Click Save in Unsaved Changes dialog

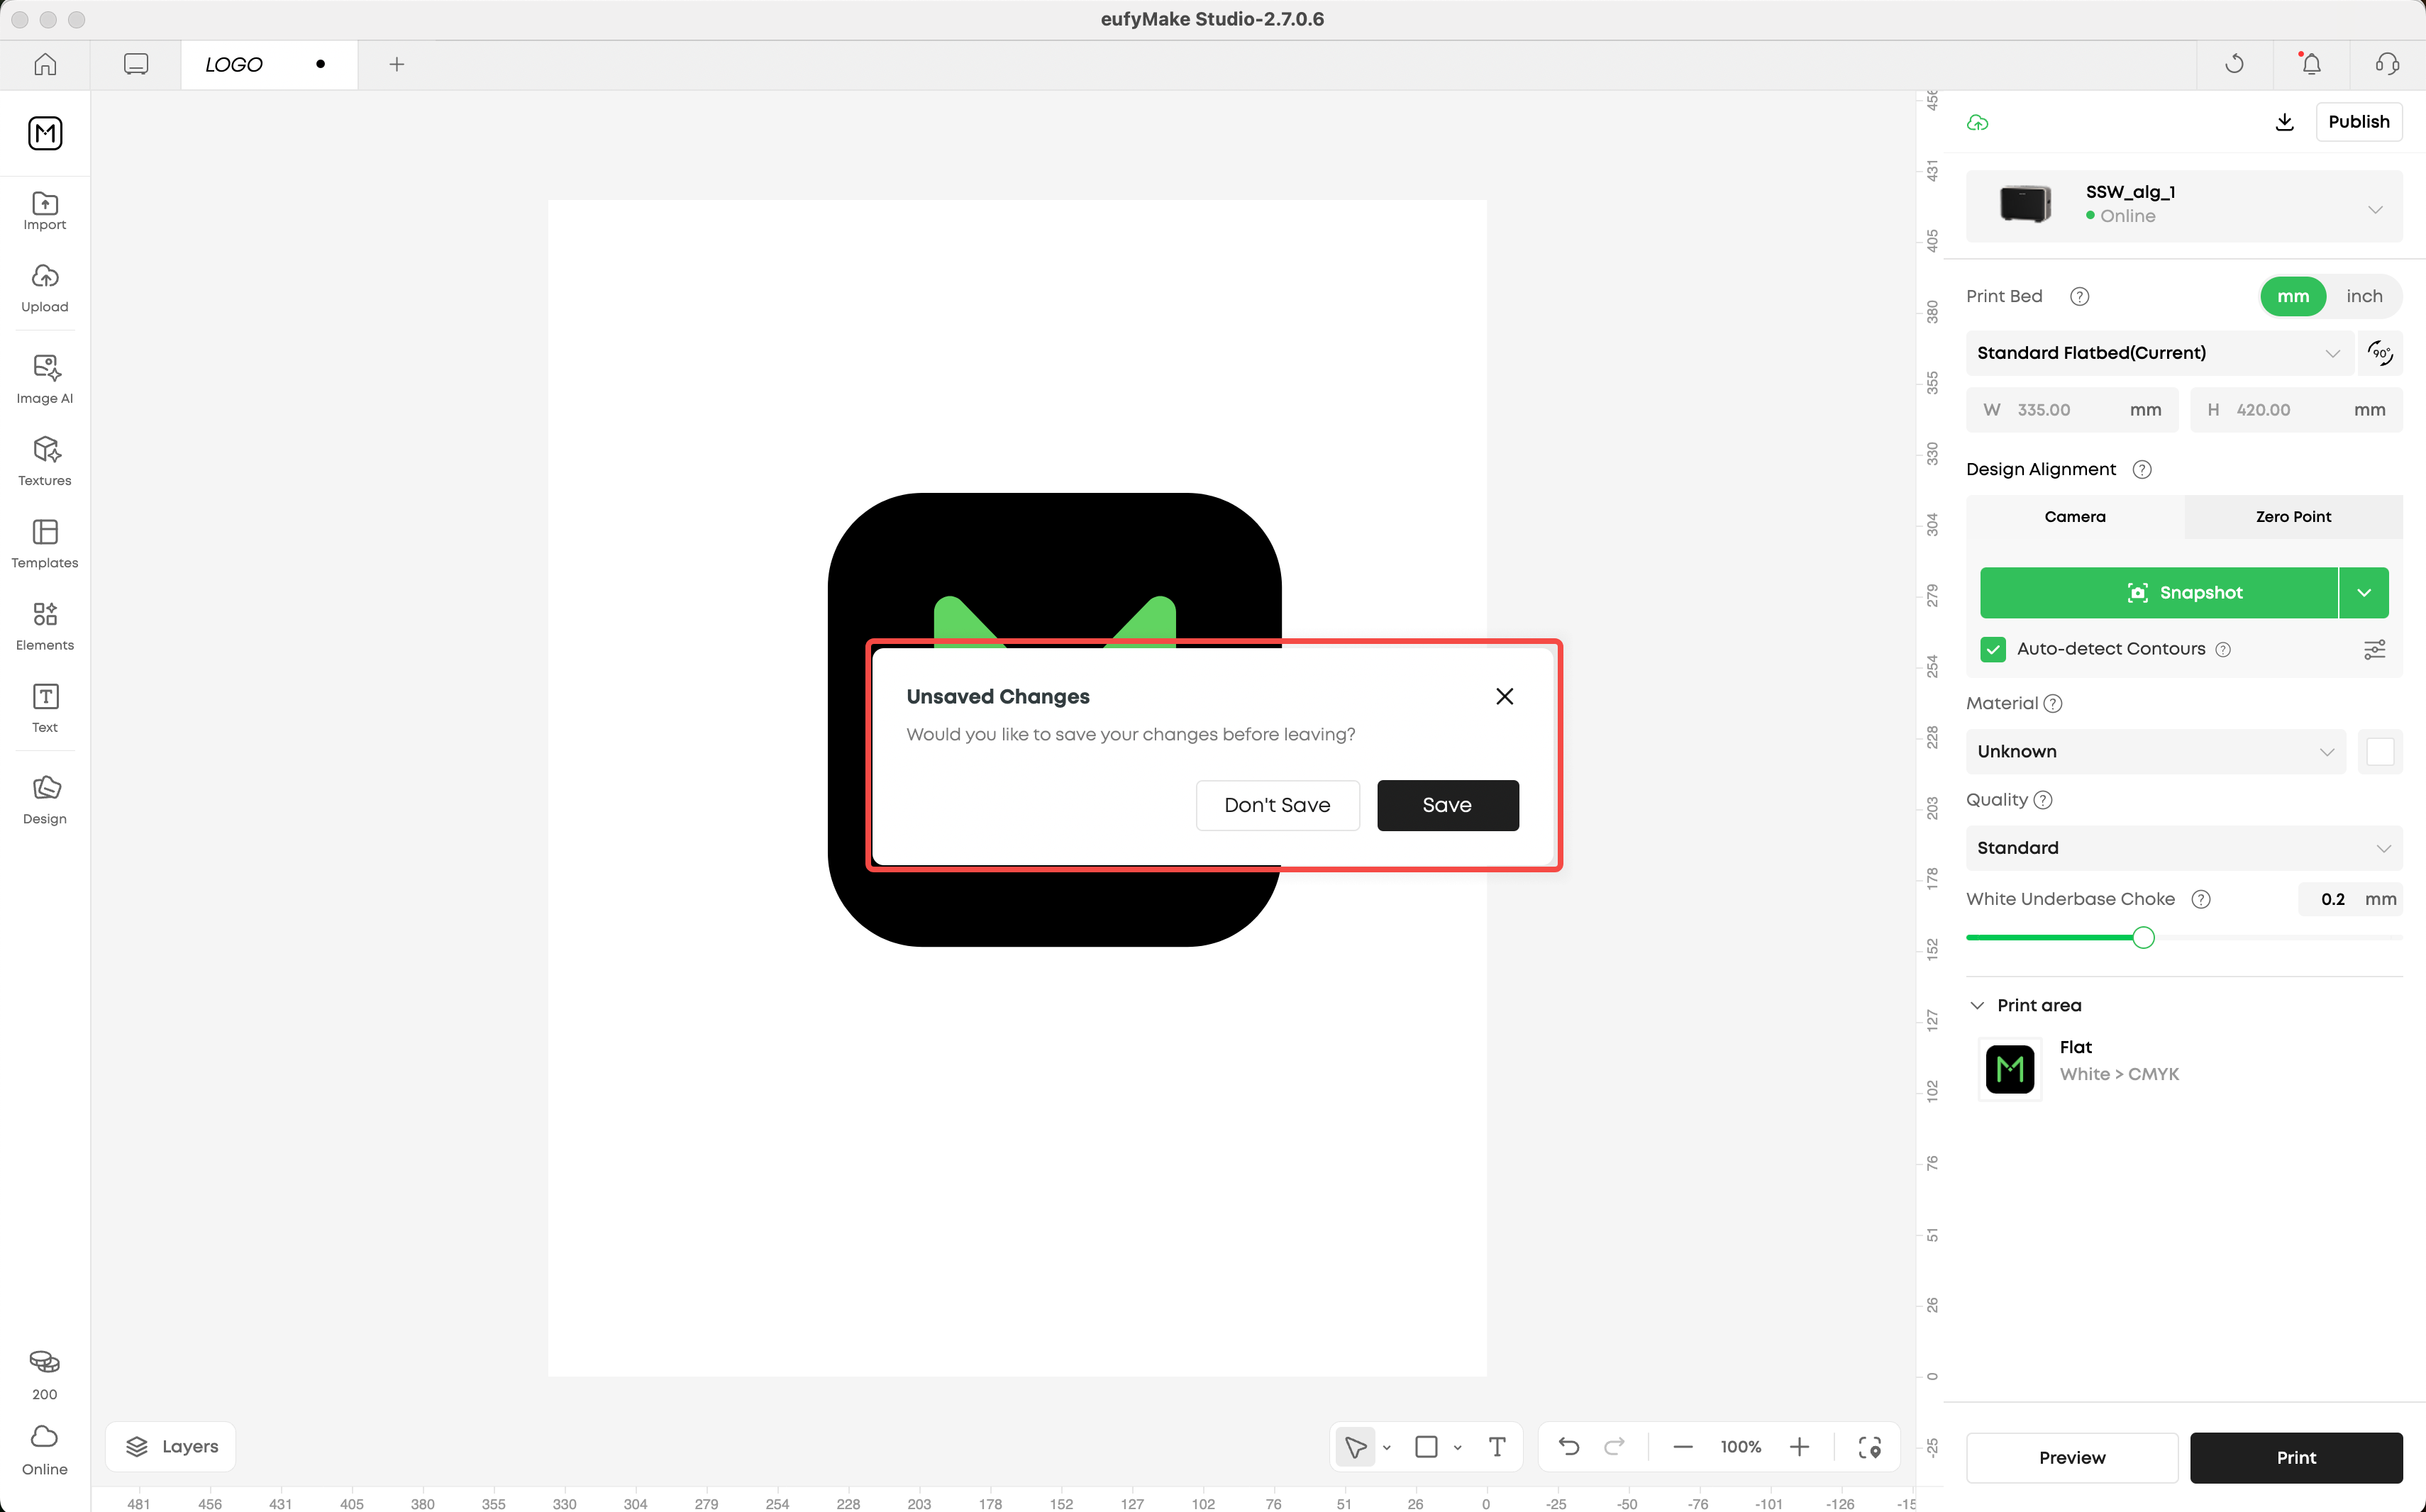pos(1447,805)
